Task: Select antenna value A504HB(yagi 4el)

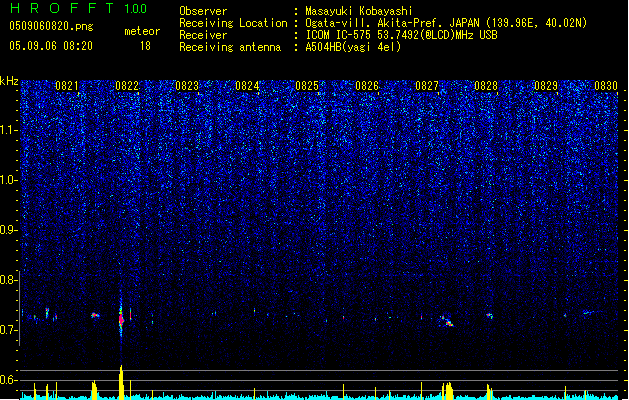Action: coord(353,47)
